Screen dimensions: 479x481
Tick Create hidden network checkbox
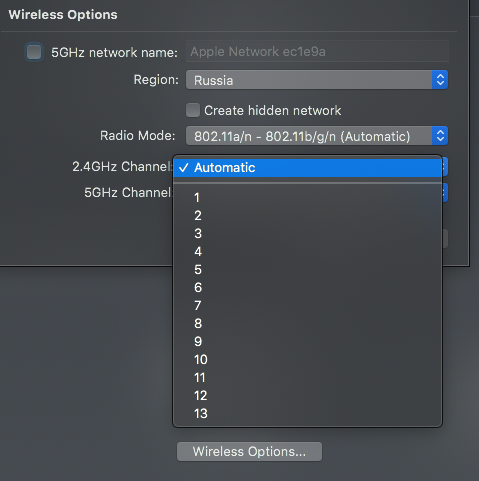(193, 110)
